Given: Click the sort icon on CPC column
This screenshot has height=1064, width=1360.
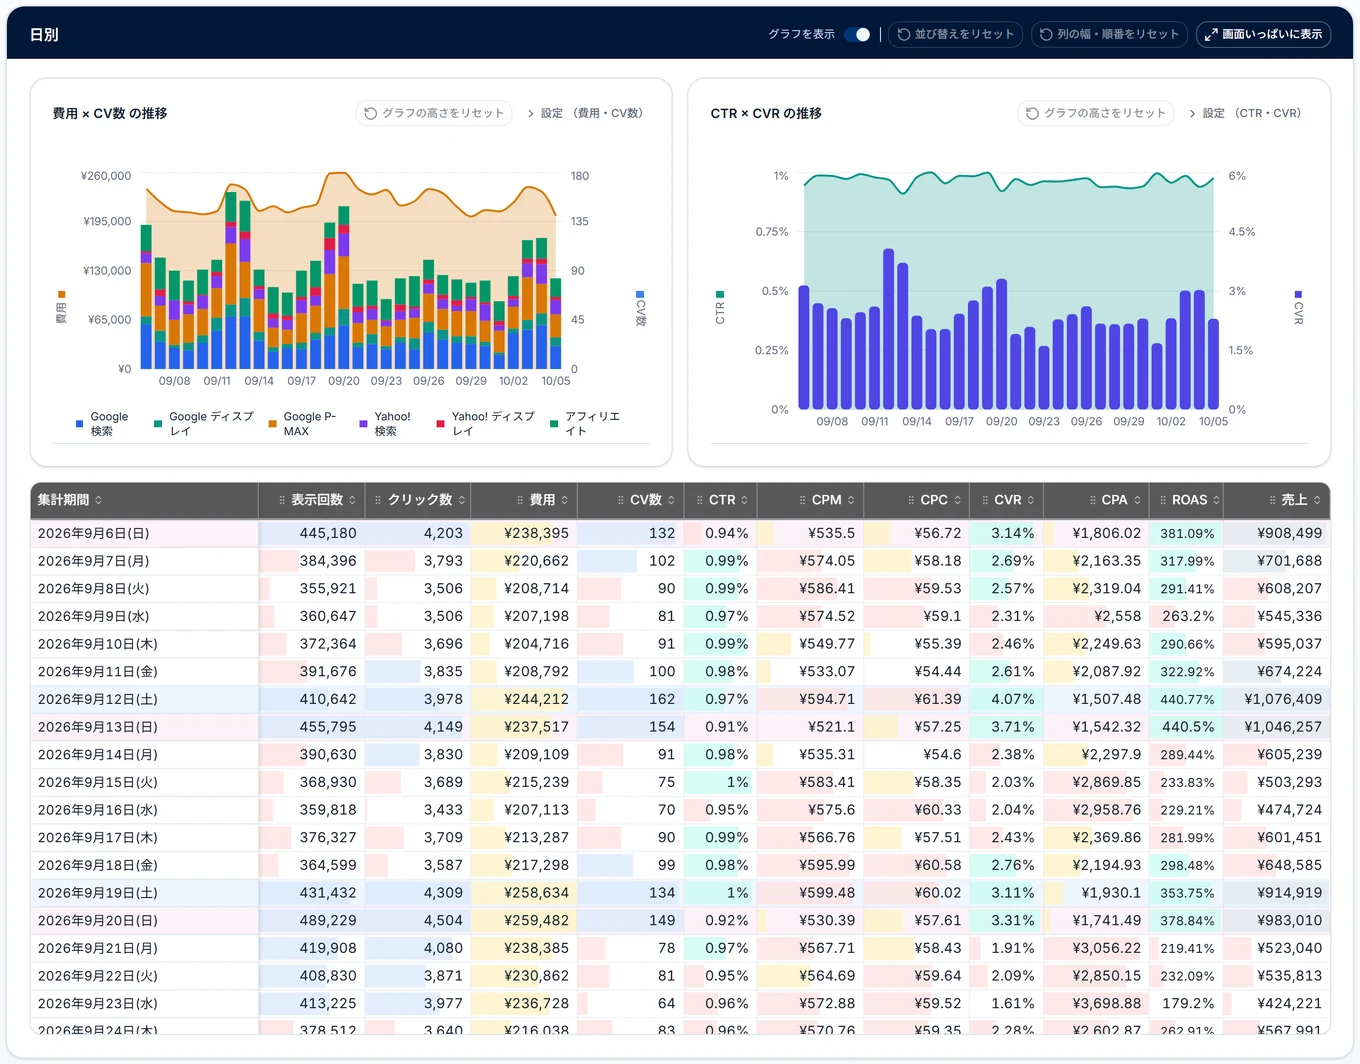Looking at the screenshot, I should click(957, 500).
